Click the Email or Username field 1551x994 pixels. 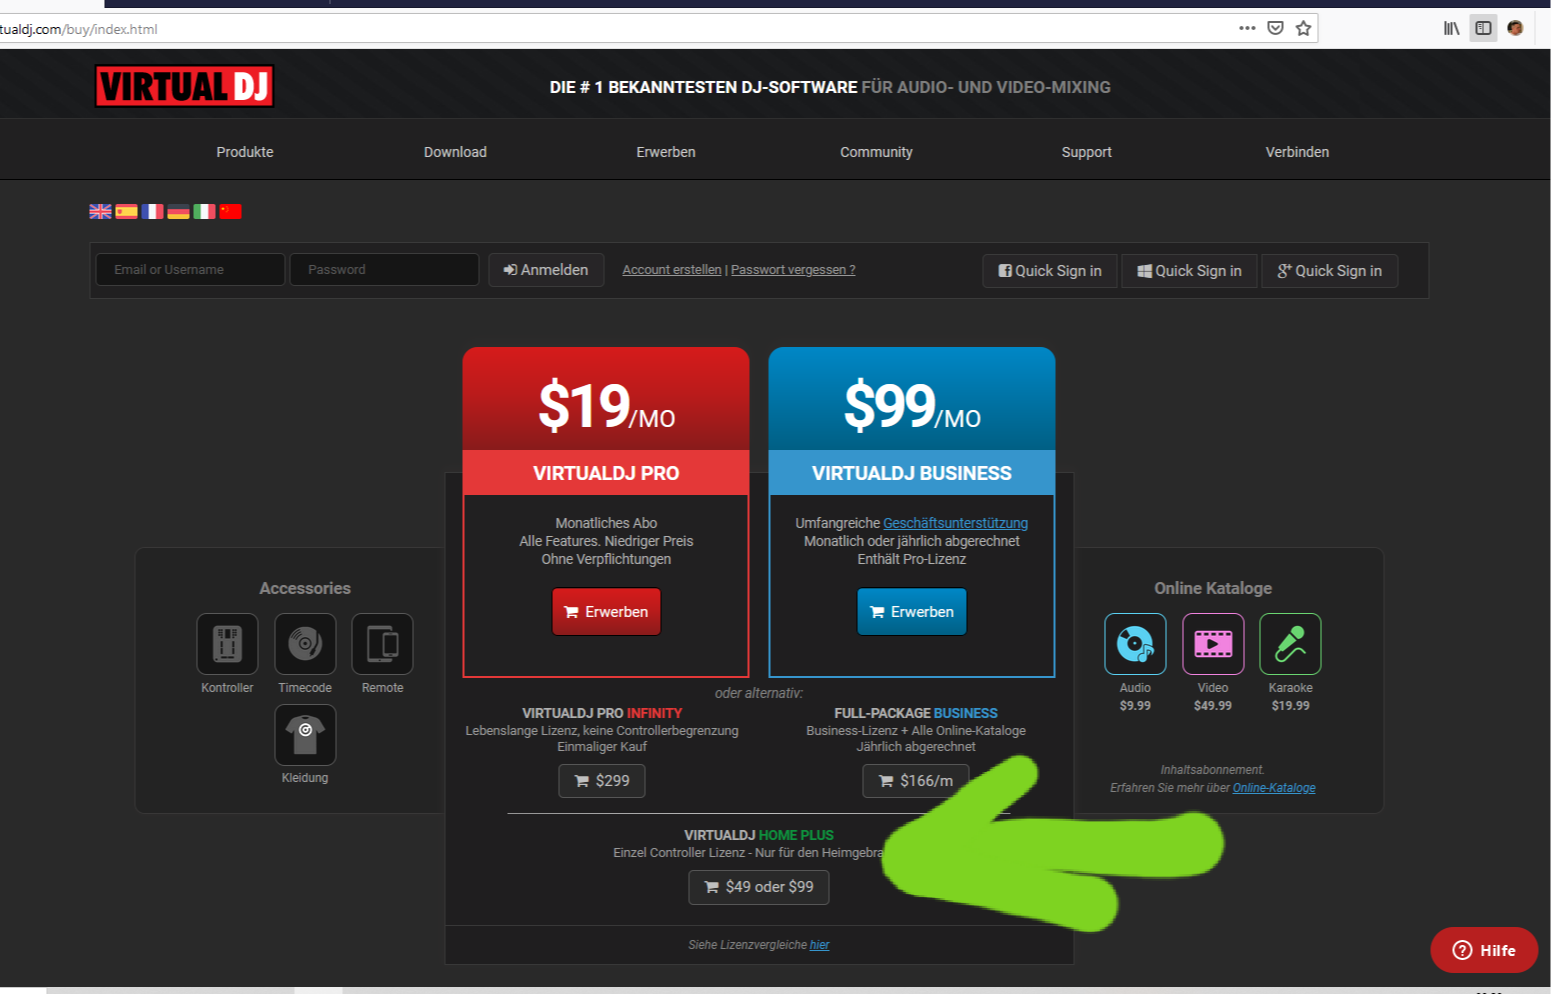[190, 270]
